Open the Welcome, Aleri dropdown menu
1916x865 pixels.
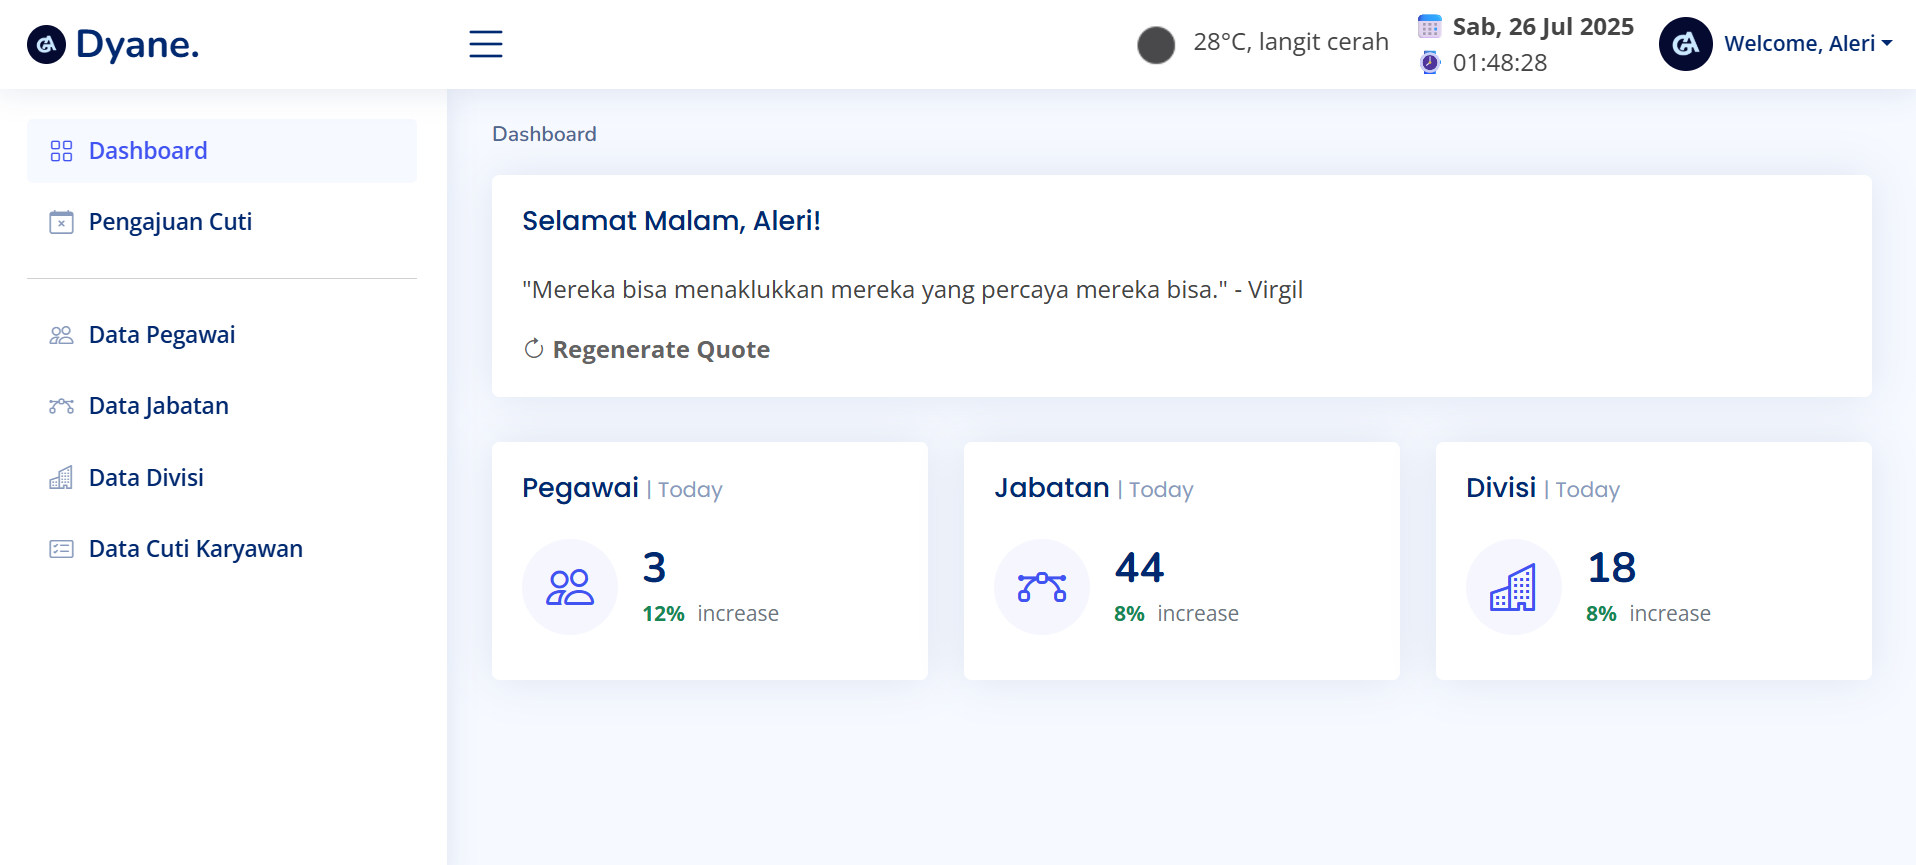[x=1807, y=44]
